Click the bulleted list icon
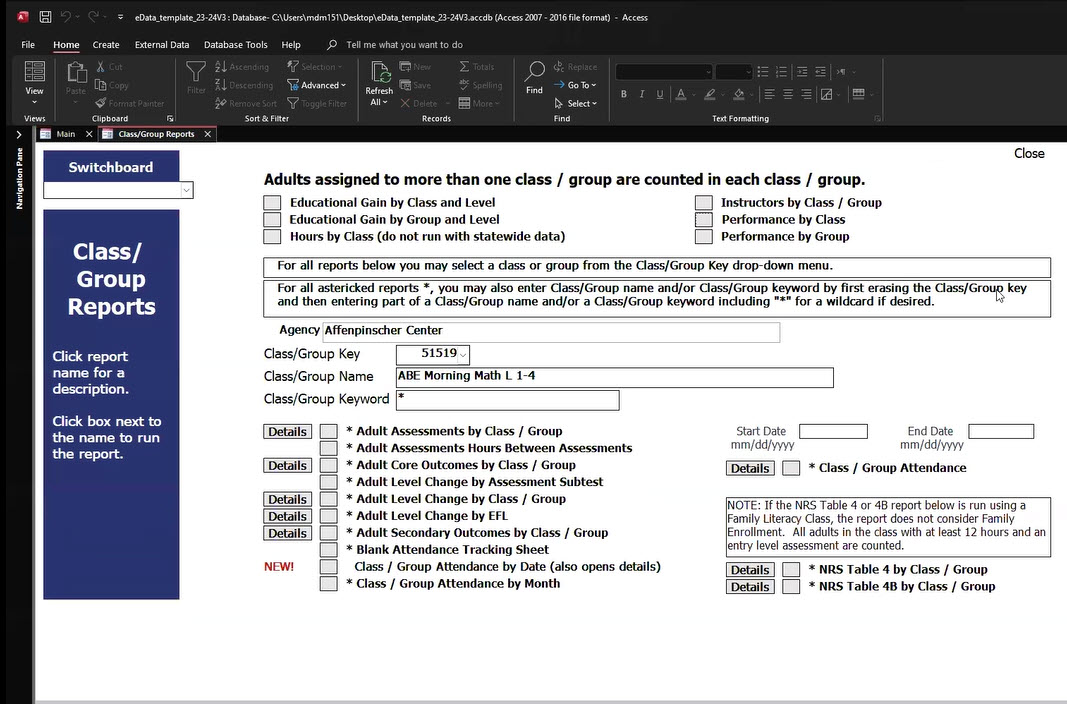Image resolution: width=1067 pixels, height=704 pixels. pyautogui.click(x=763, y=71)
